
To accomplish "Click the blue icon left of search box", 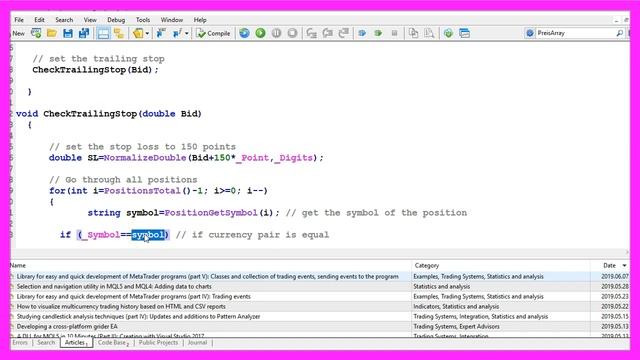I will point(530,33).
